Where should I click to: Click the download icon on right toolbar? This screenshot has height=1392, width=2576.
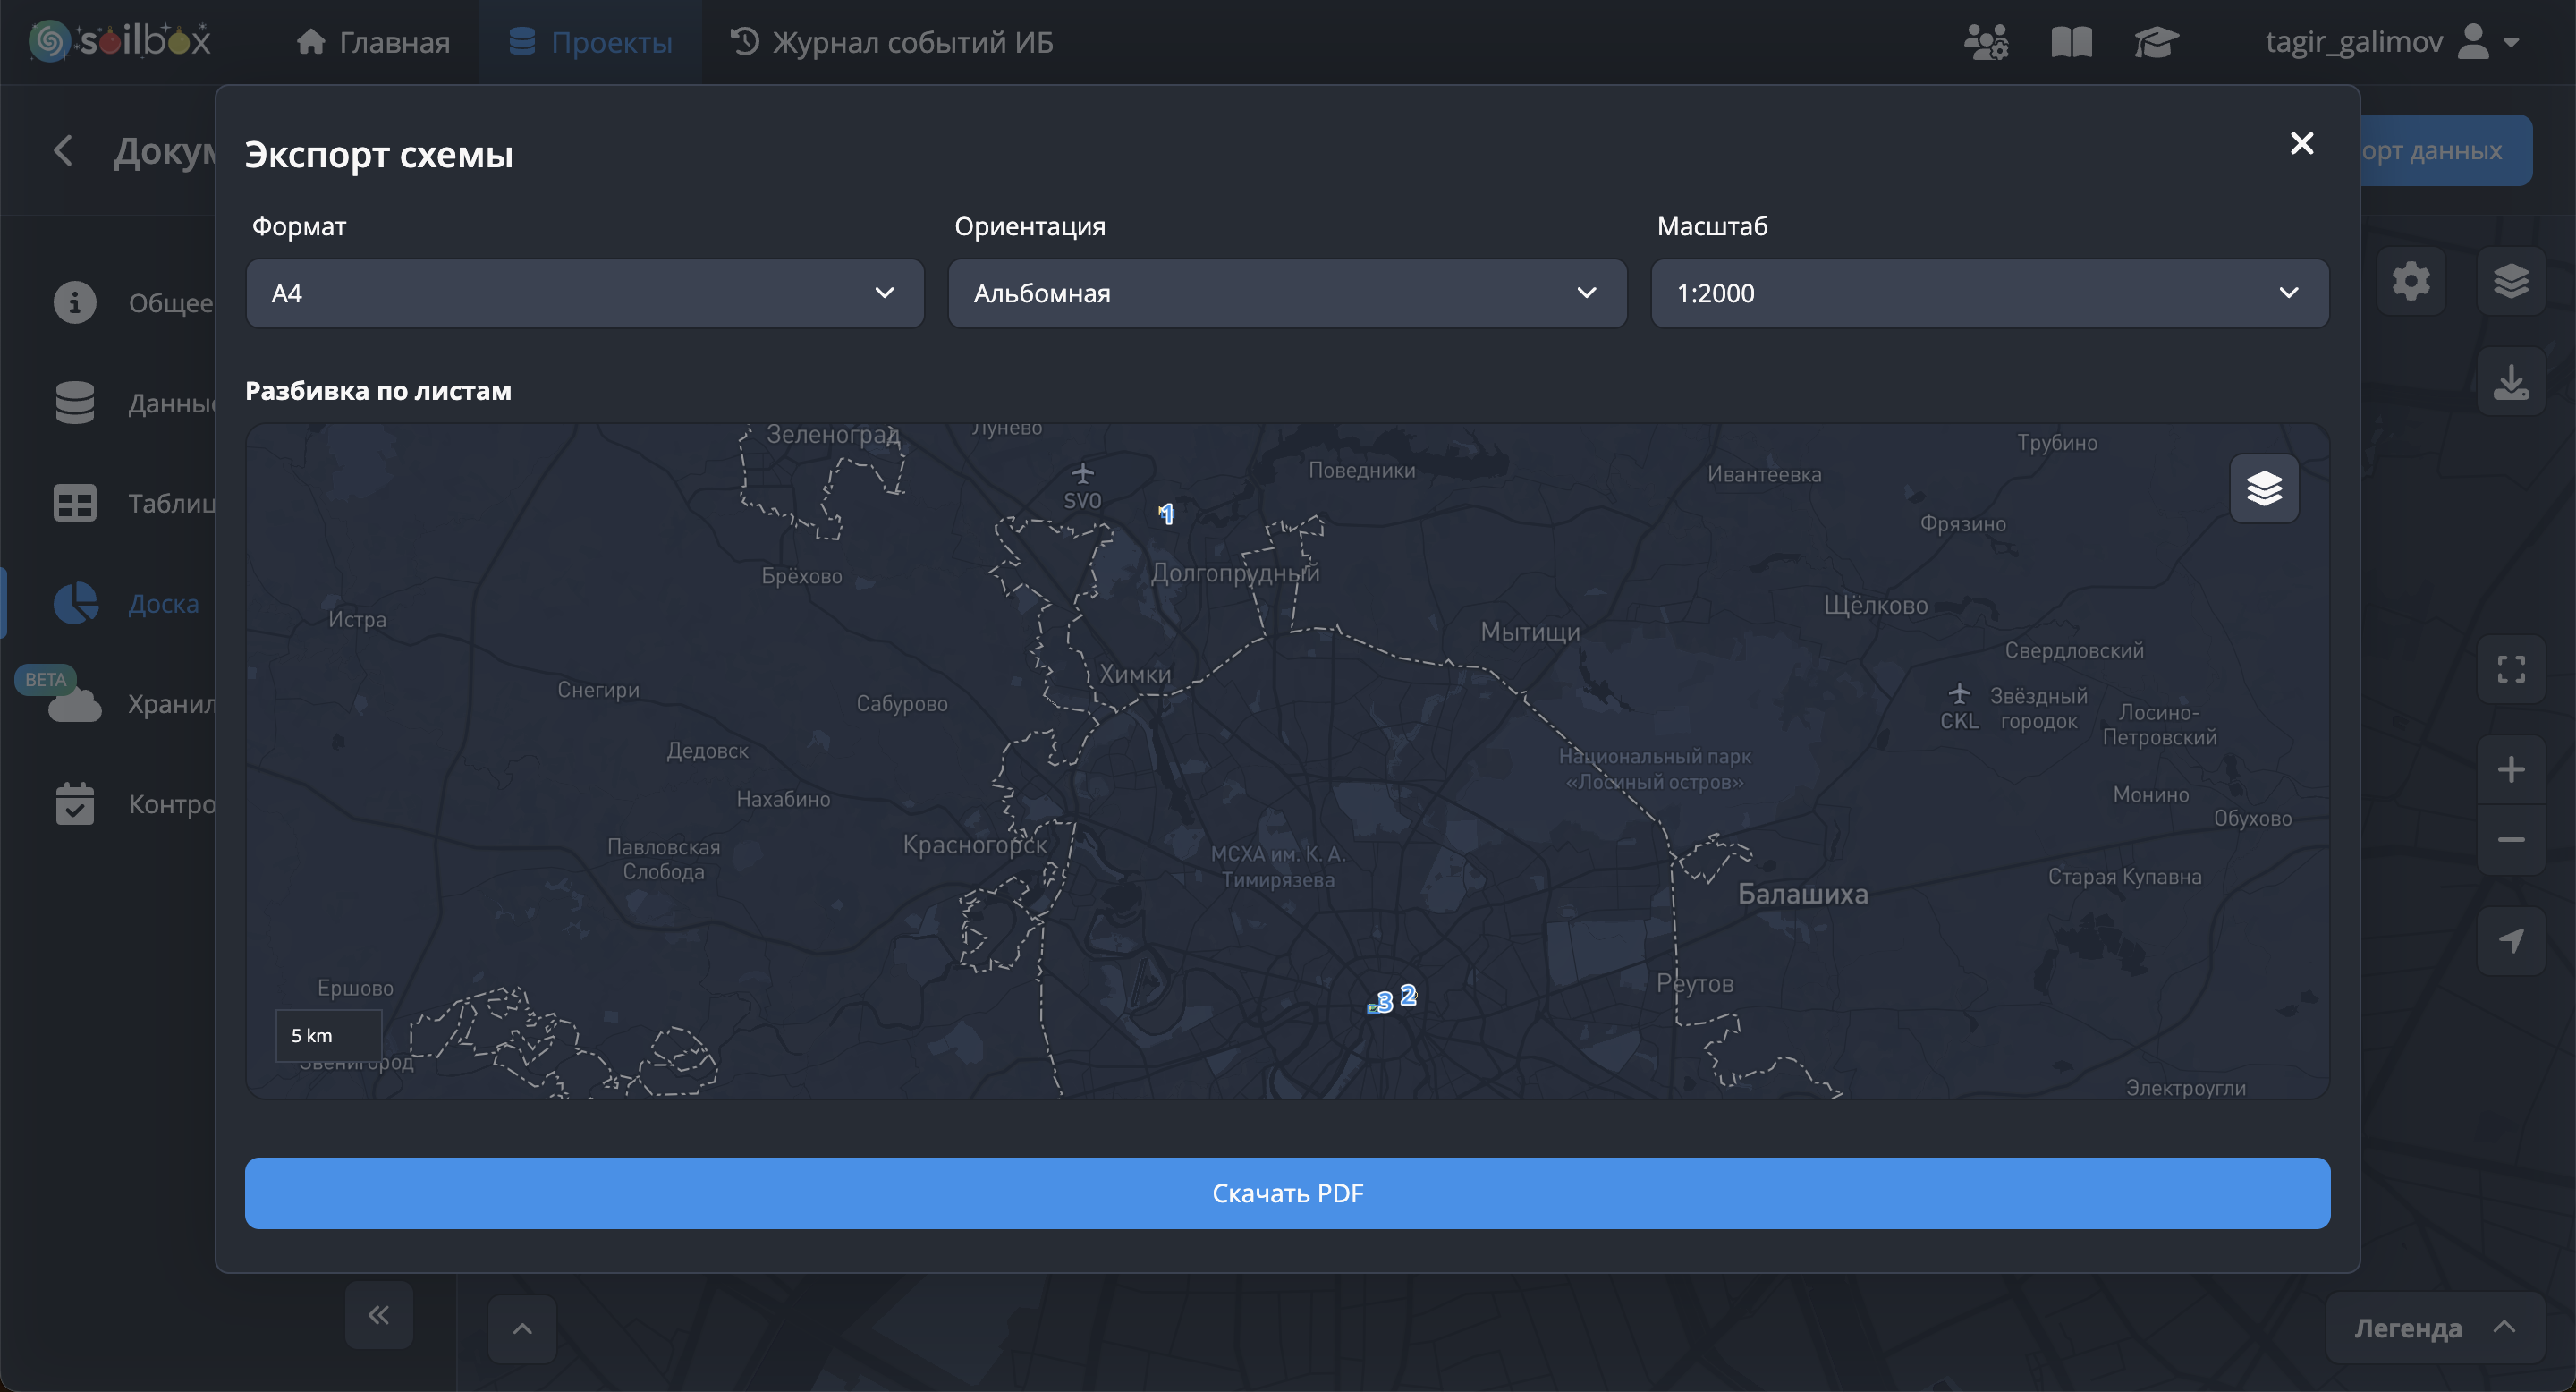pos(2511,381)
